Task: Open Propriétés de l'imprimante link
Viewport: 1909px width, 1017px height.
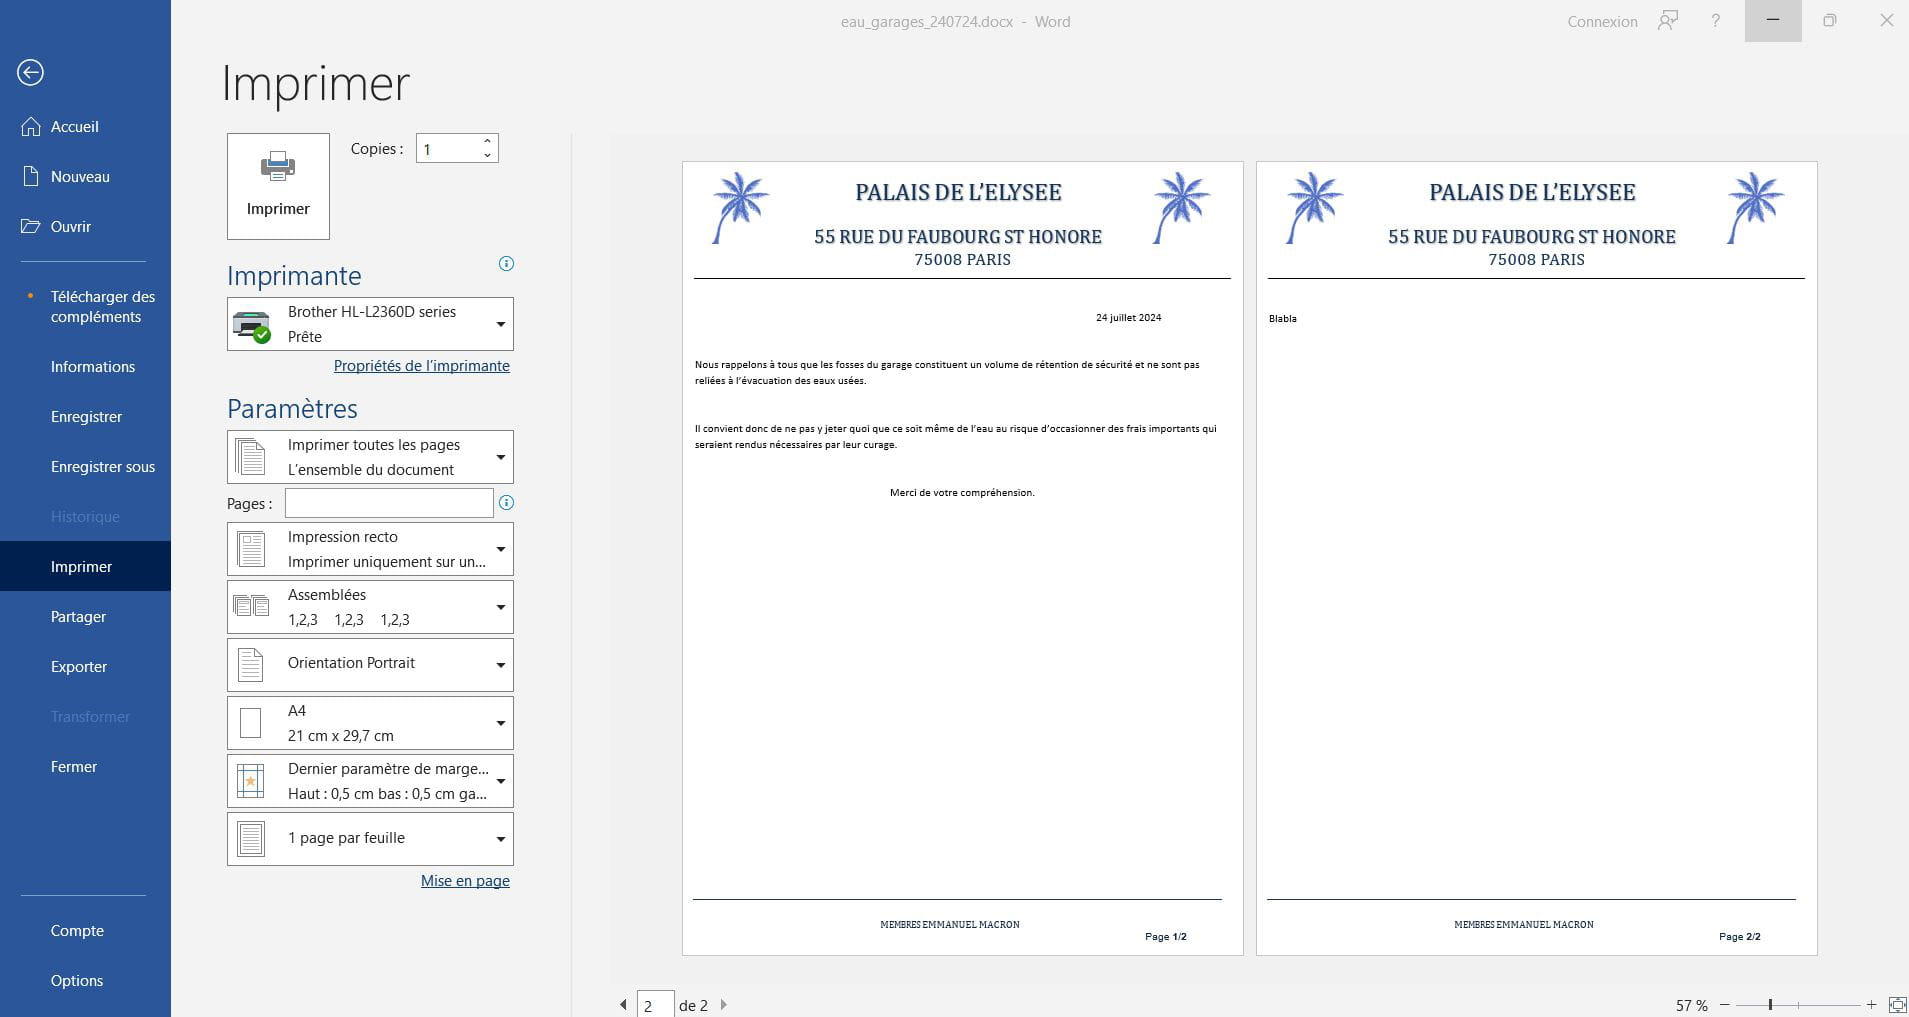Action: pos(422,366)
